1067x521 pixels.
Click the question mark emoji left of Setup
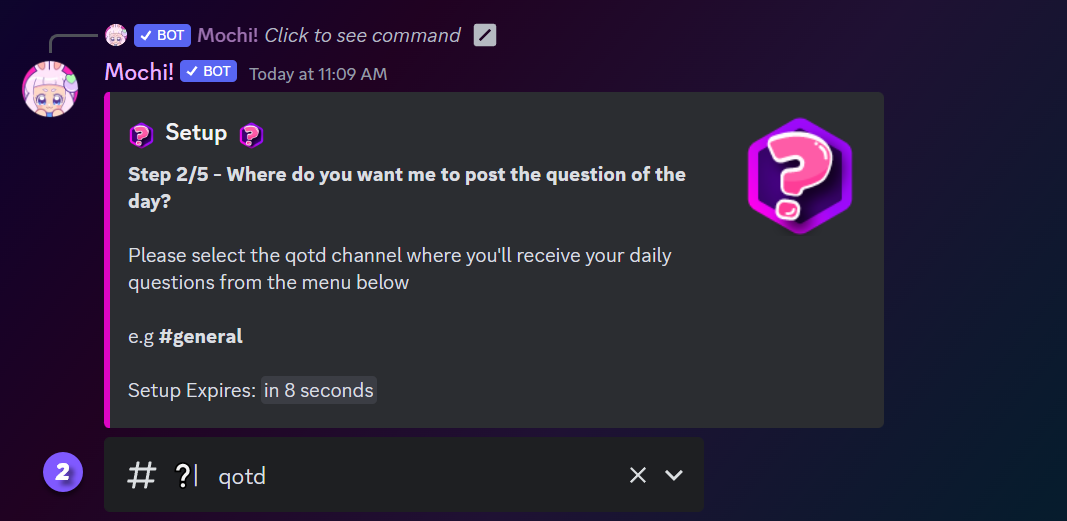click(141, 133)
